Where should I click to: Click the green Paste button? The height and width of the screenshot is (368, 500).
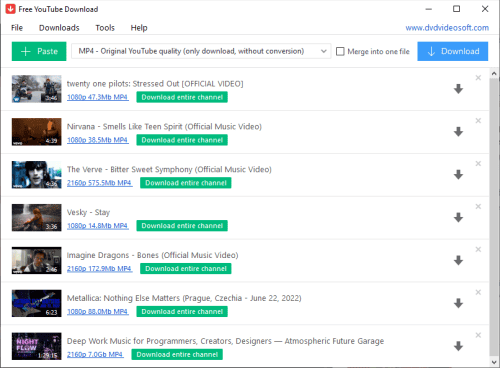[x=39, y=51]
